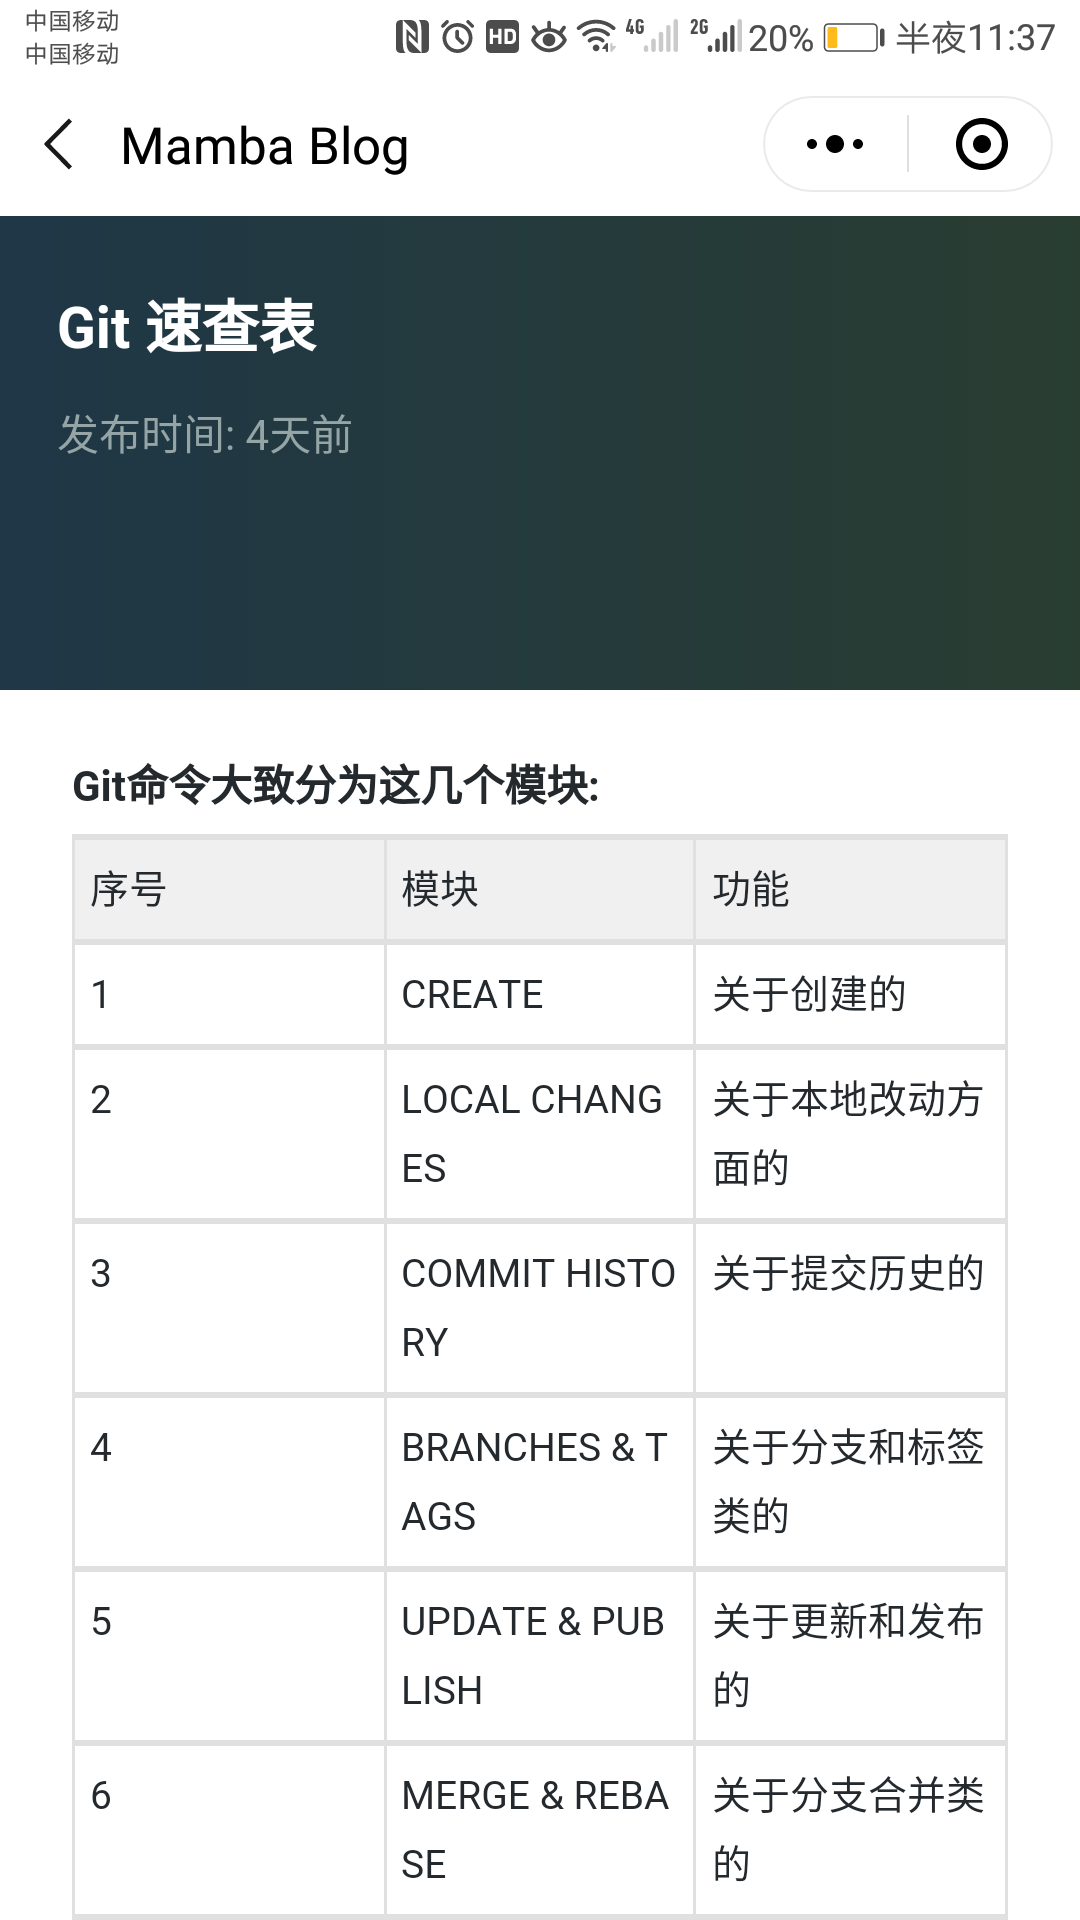Select the Git 速查表 article title
The image size is (1080, 1920).
tap(187, 327)
